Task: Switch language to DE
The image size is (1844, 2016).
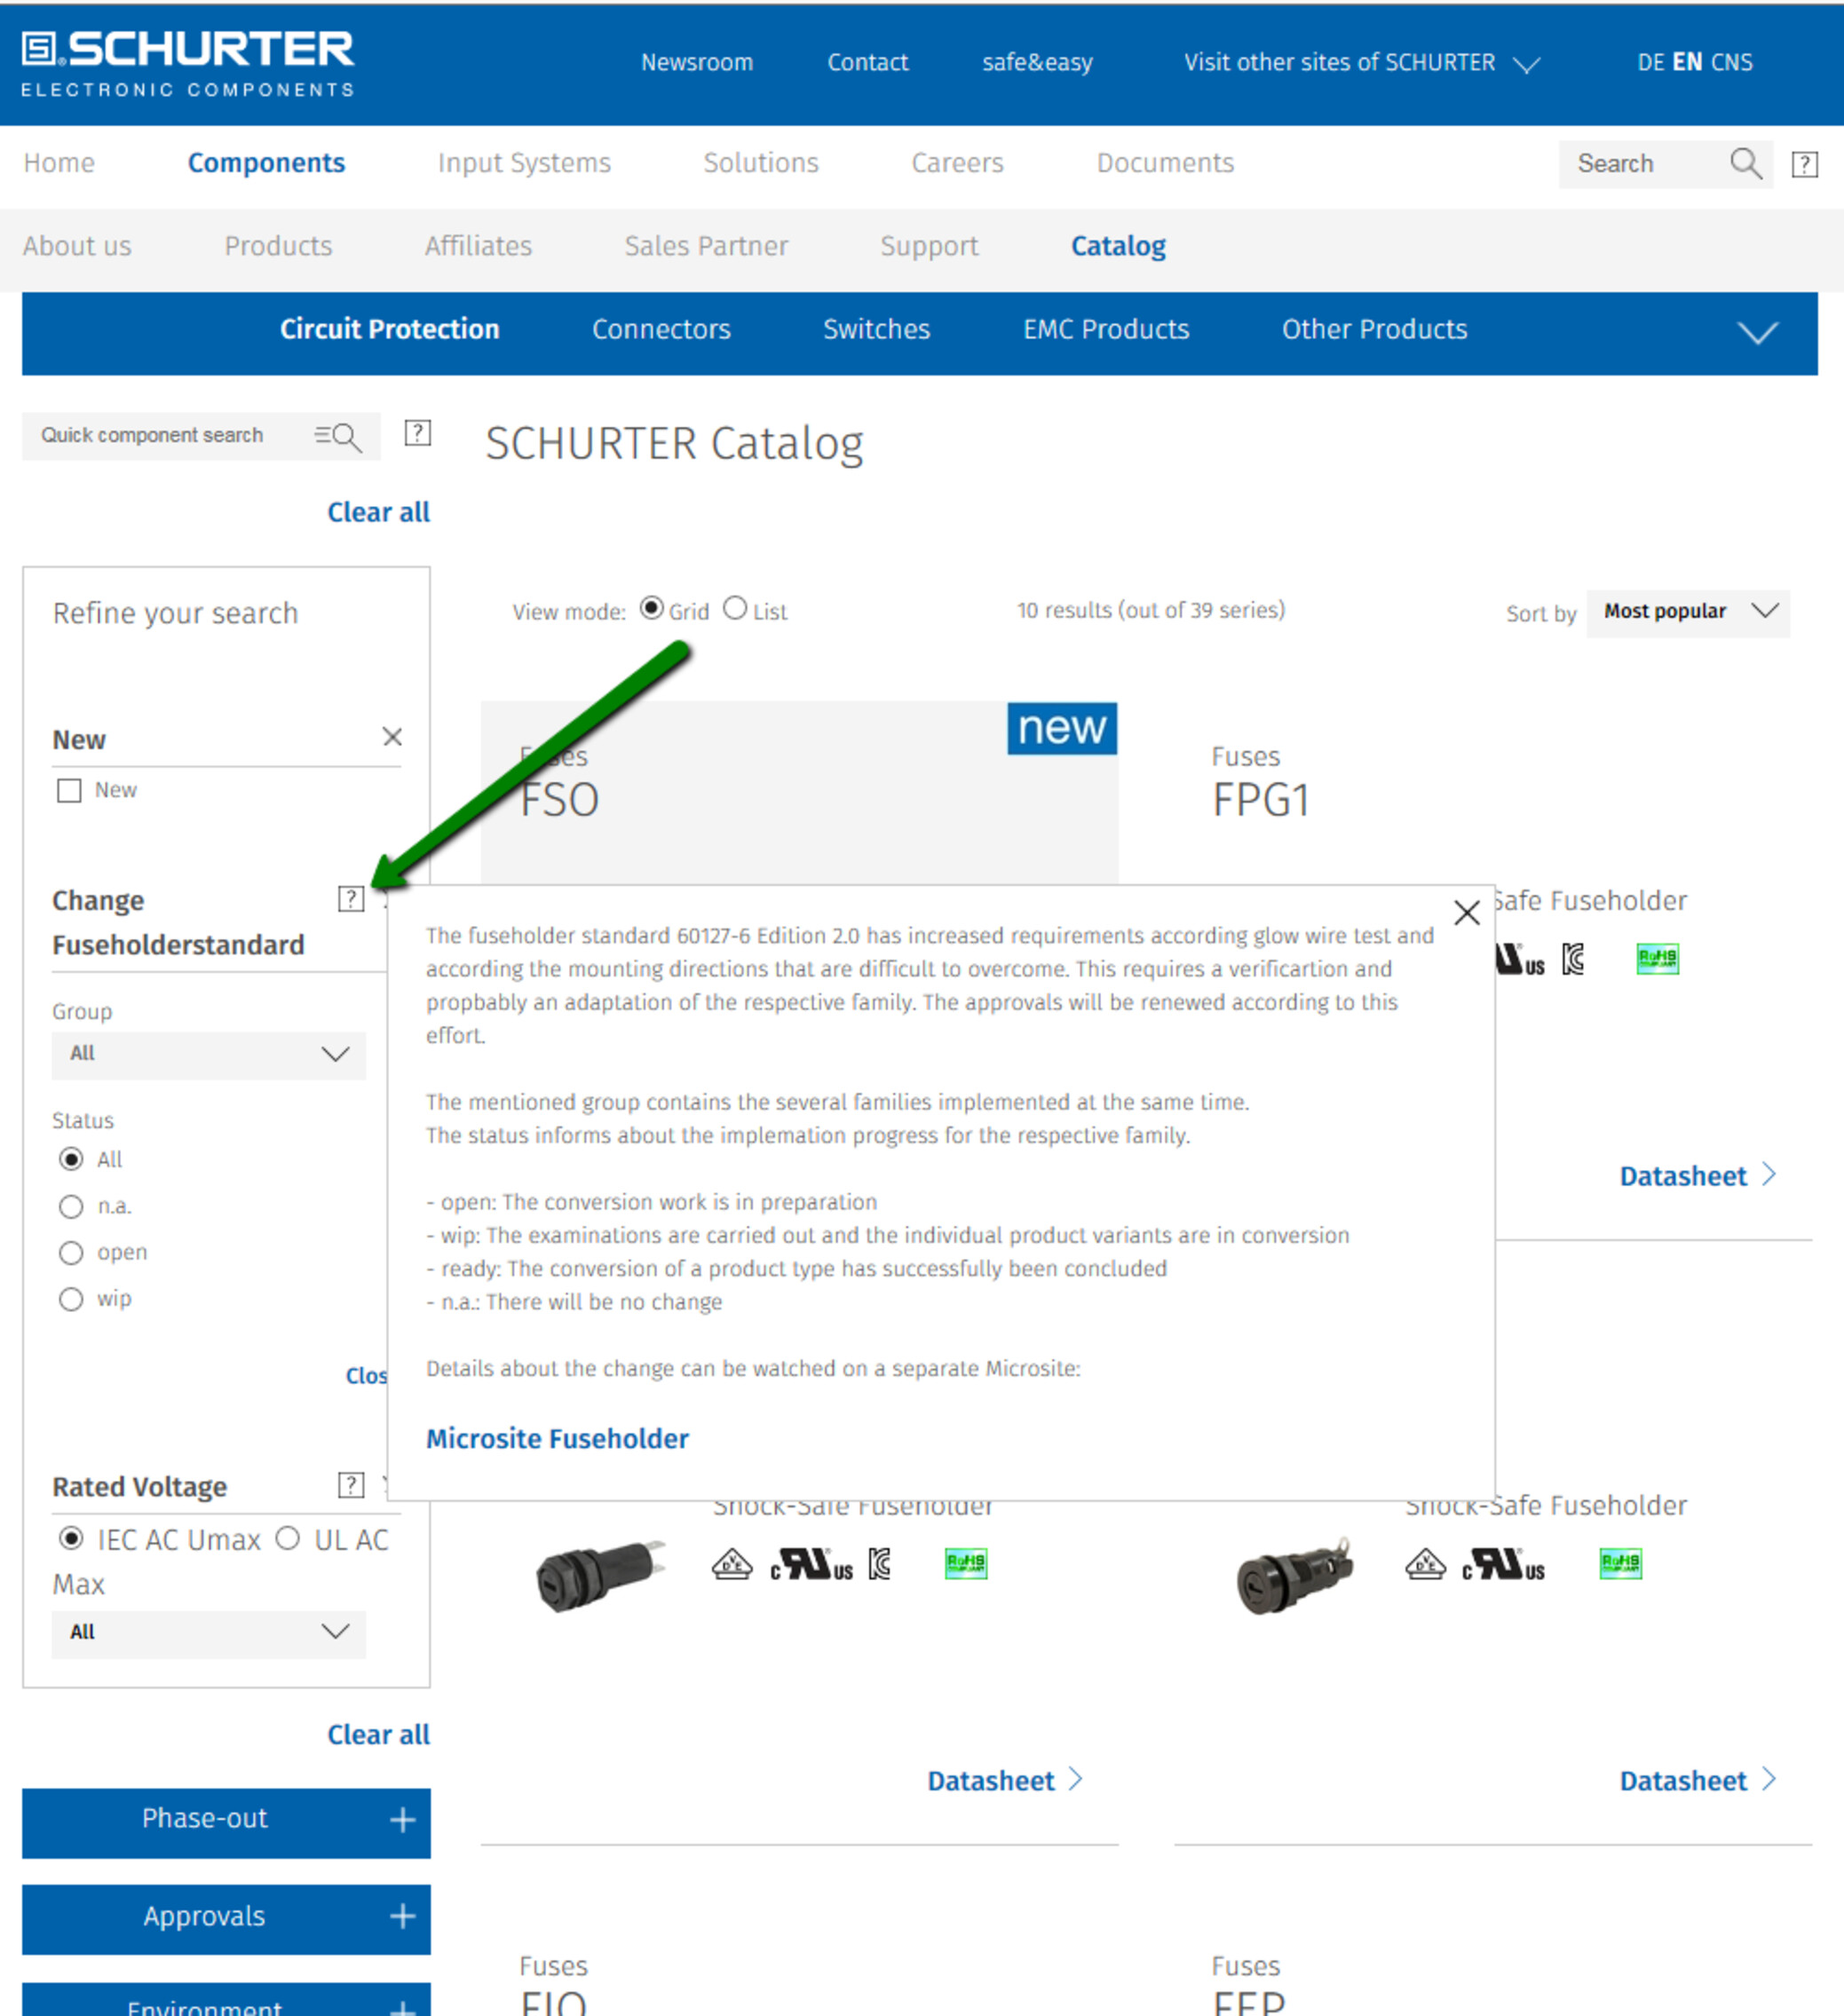Action: pyautogui.click(x=1650, y=62)
